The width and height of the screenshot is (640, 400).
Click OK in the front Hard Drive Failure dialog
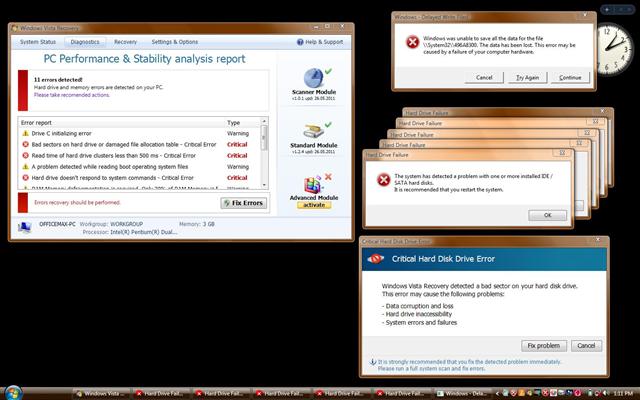(x=547, y=215)
